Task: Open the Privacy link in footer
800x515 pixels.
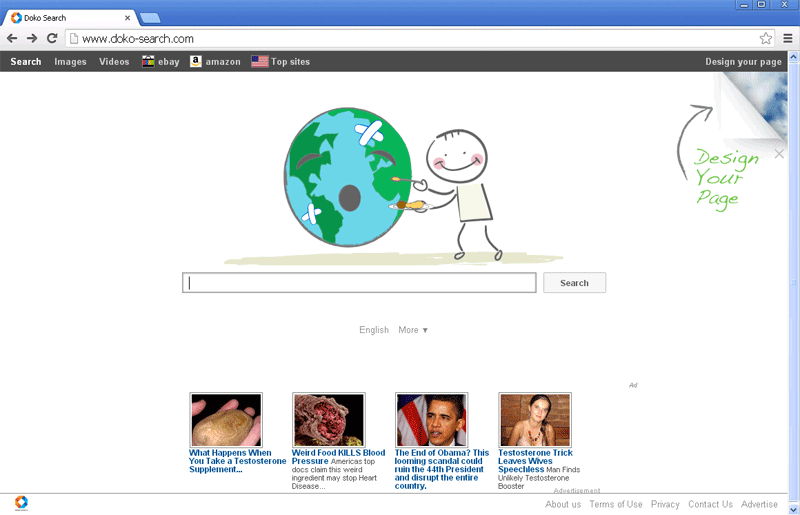Action: (x=665, y=505)
